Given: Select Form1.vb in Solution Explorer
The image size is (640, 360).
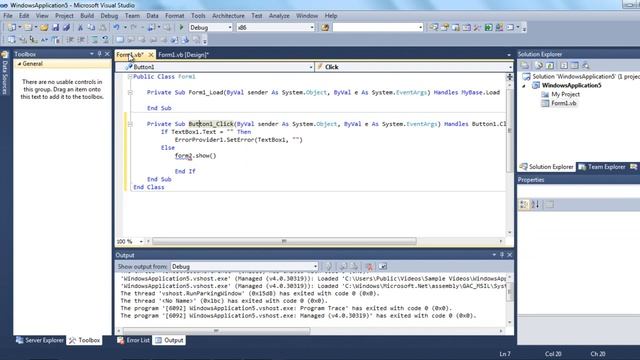Looking at the screenshot, I should click(563, 103).
